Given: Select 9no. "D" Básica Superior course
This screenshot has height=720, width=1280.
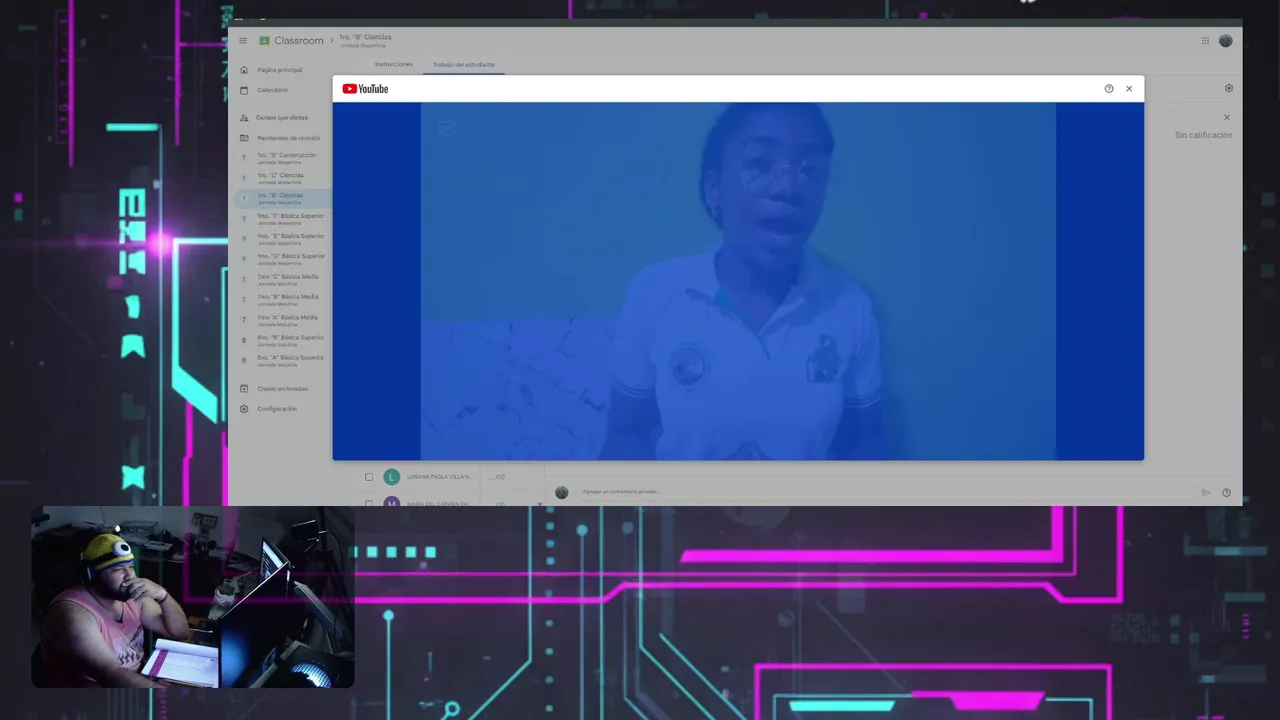Looking at the screenshot, I should click(x=290, y=258).
